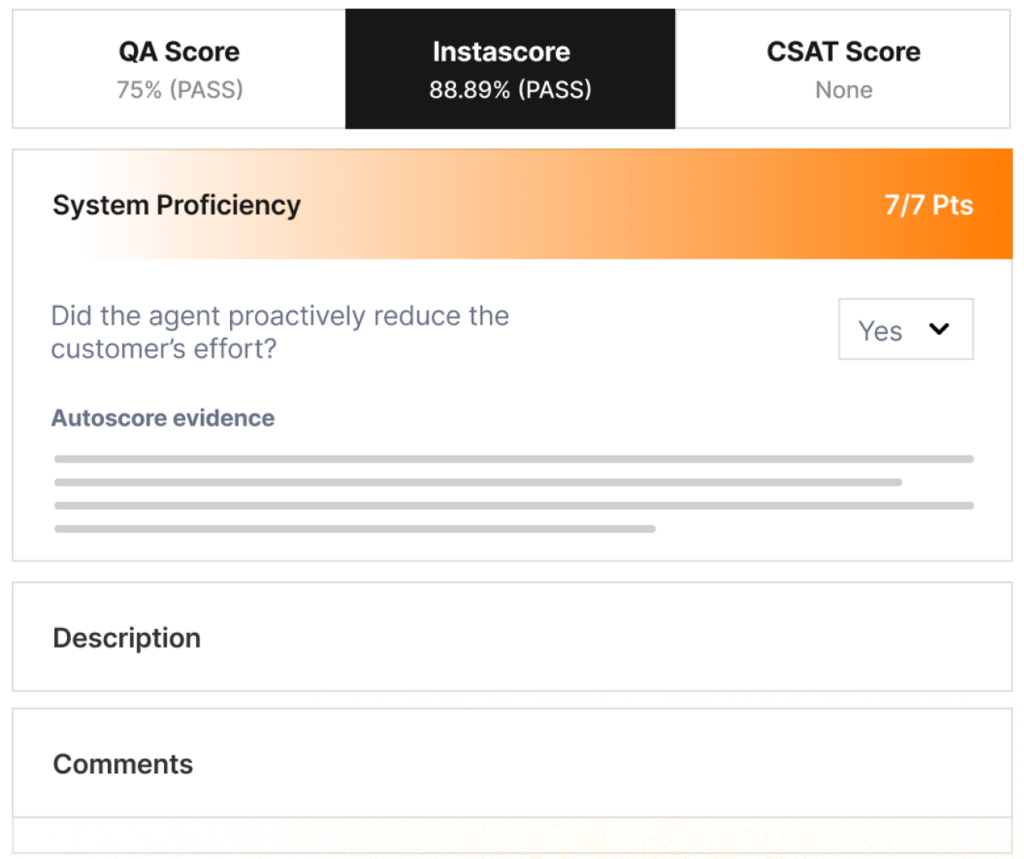
Task: Click the last, shortest evidence line
Action: [355, 528]
